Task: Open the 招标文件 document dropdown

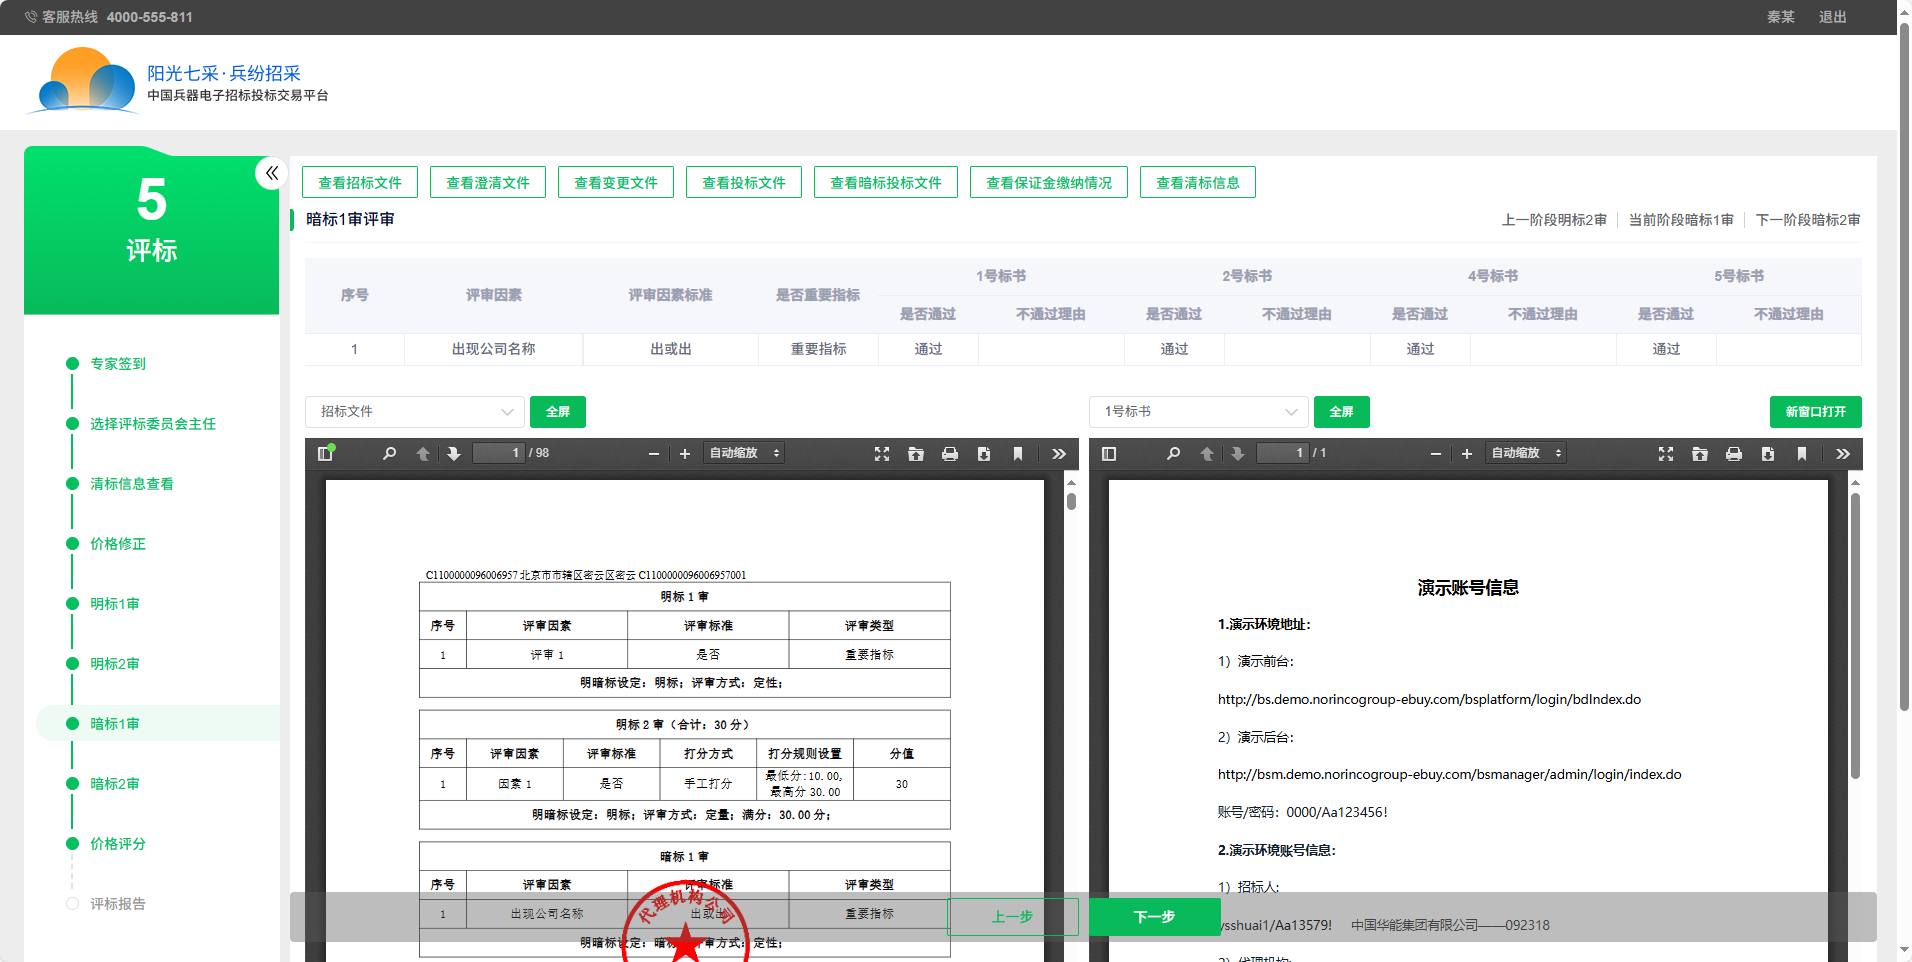Action: (415, 412)
